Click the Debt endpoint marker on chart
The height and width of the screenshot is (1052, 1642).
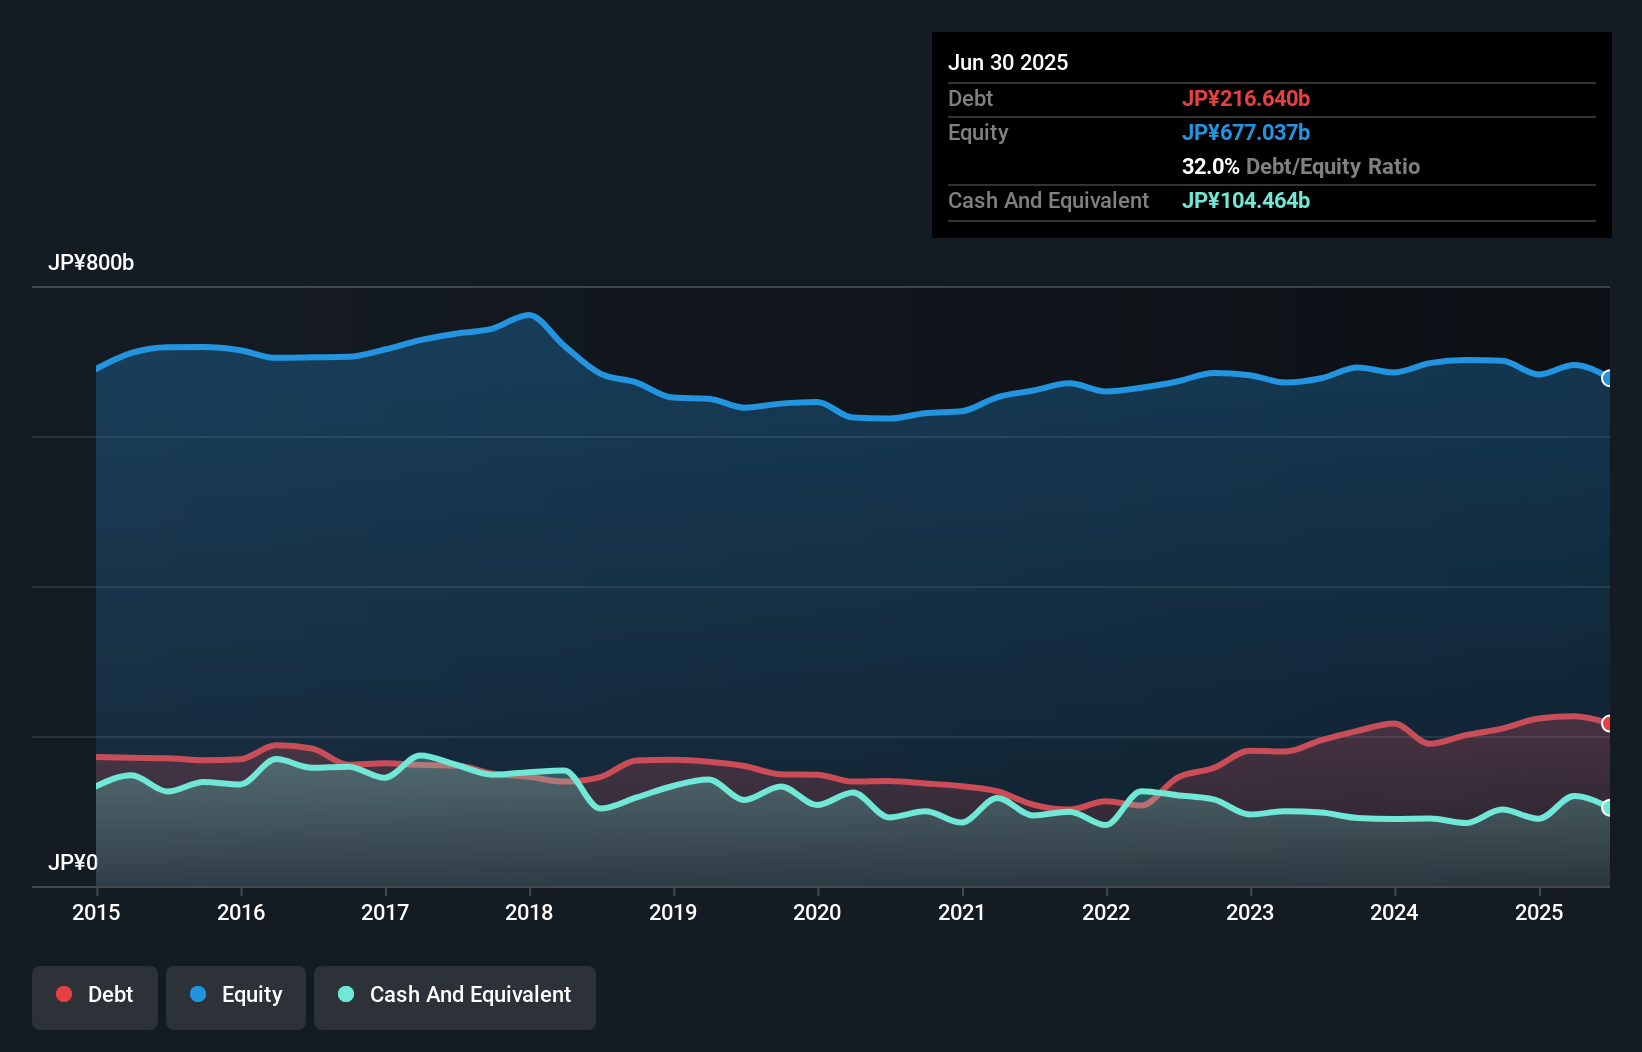point(1607,723)
